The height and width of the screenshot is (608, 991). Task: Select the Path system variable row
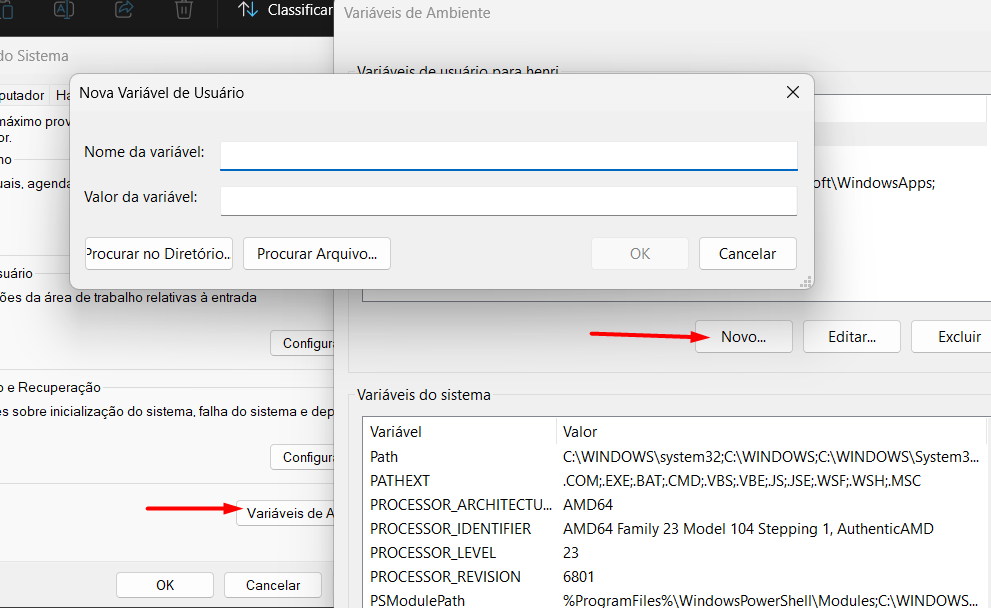click(674, 457)
